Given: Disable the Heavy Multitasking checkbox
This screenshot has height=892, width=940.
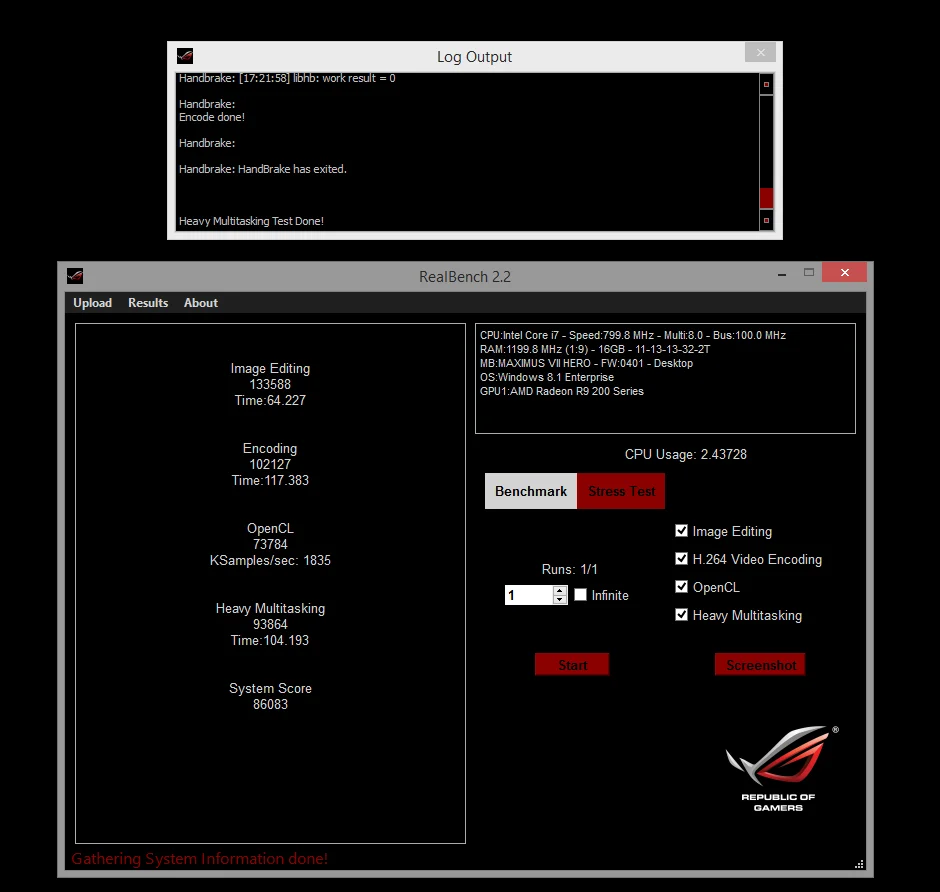Looking at the screenshot, I should [681, 614].
